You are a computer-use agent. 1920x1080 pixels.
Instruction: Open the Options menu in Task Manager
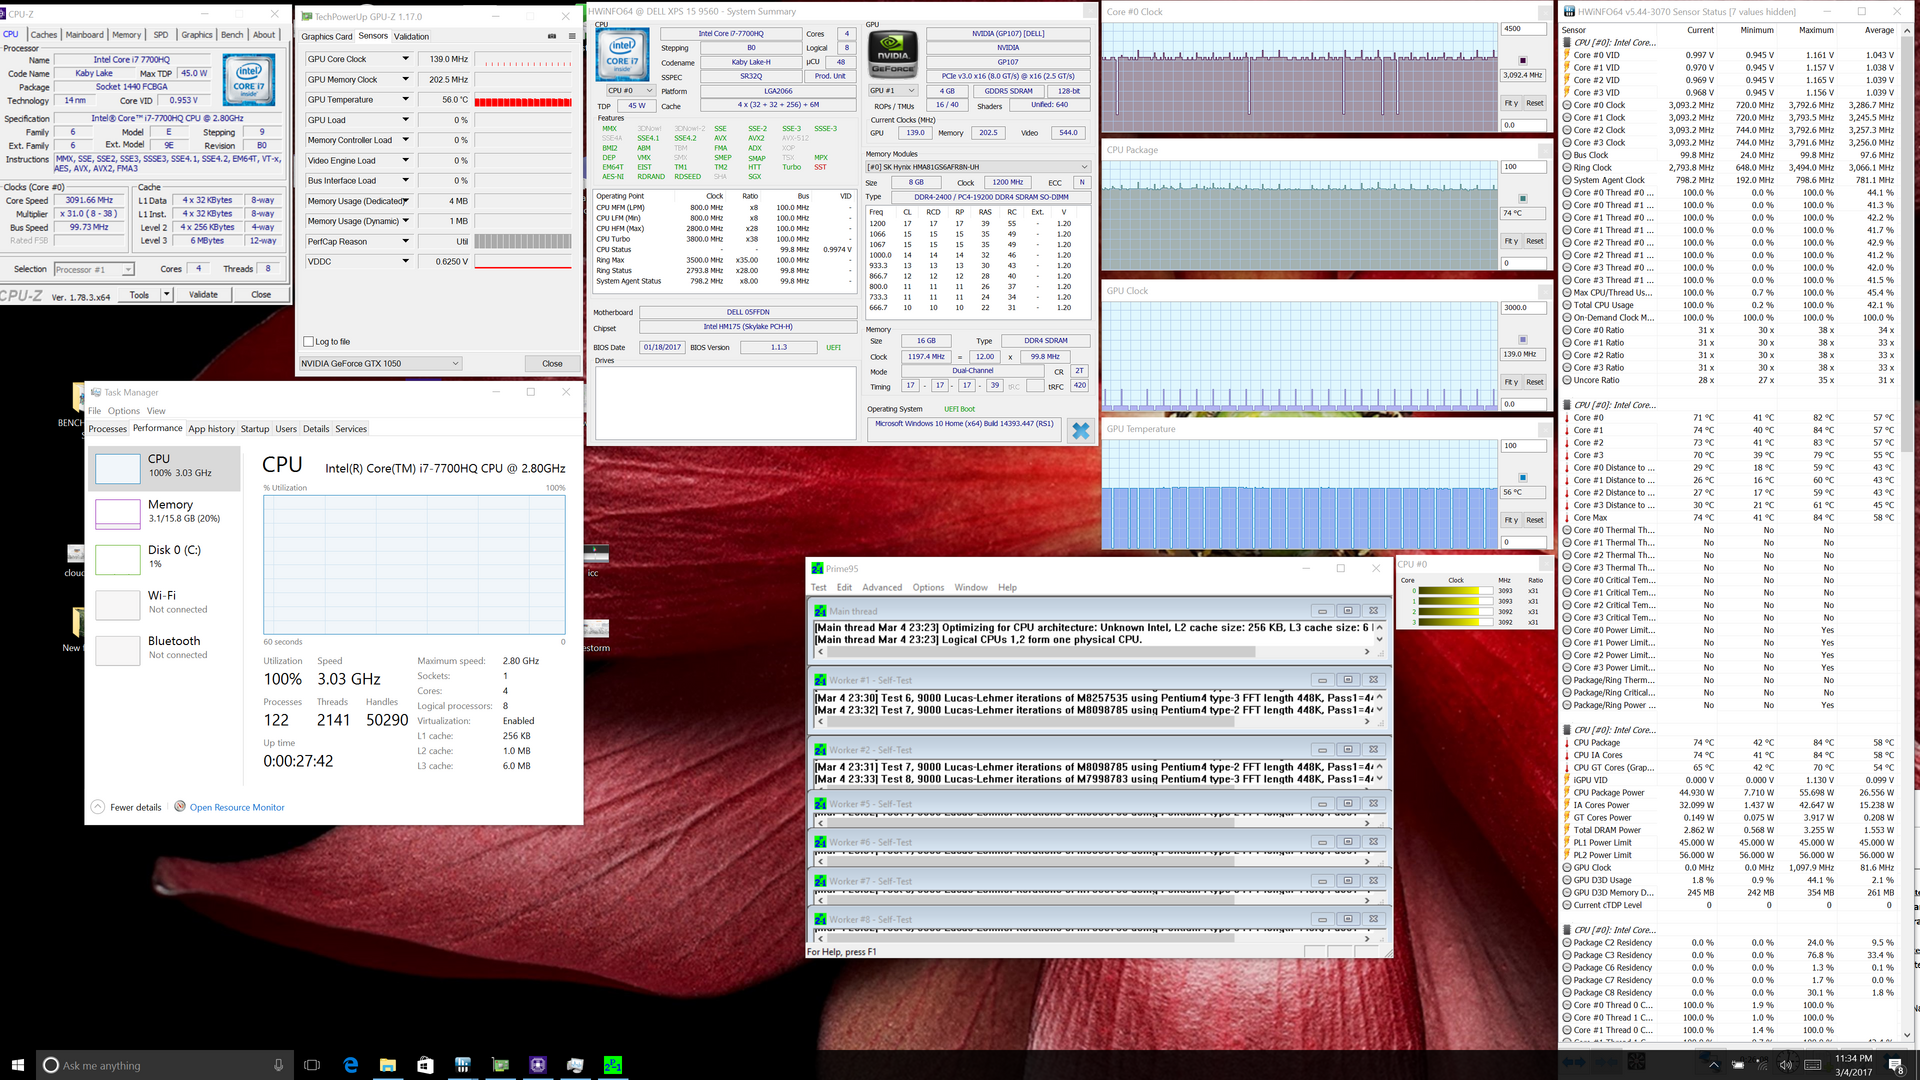pos(124,411)
